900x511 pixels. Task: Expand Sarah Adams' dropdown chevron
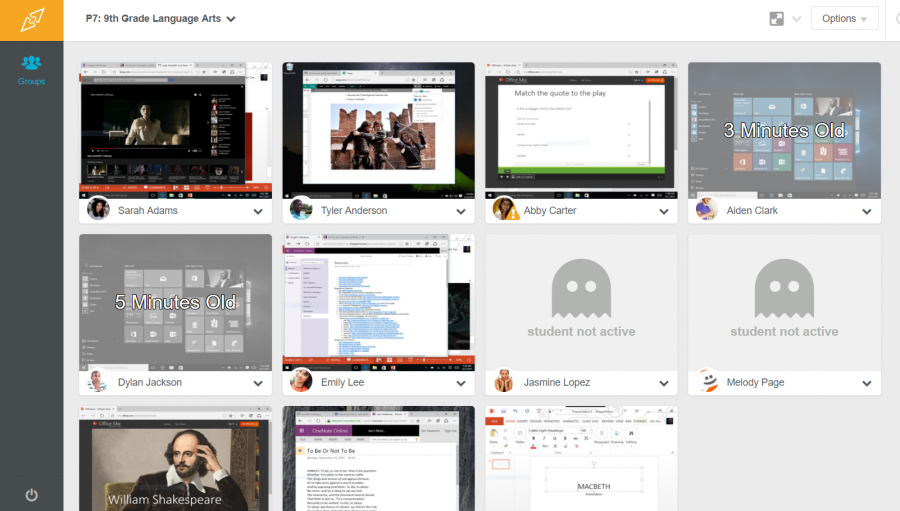tap(258, 211)
